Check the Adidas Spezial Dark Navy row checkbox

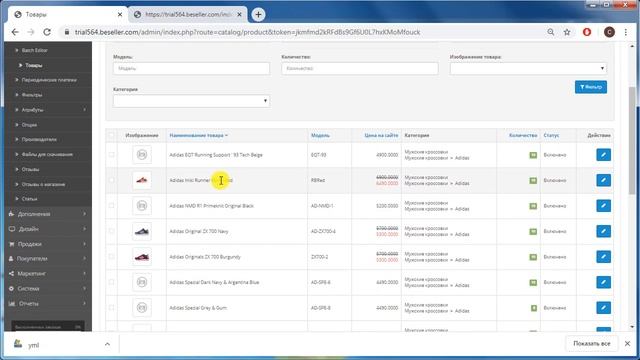pyautogui.click(x=111, y=282)
